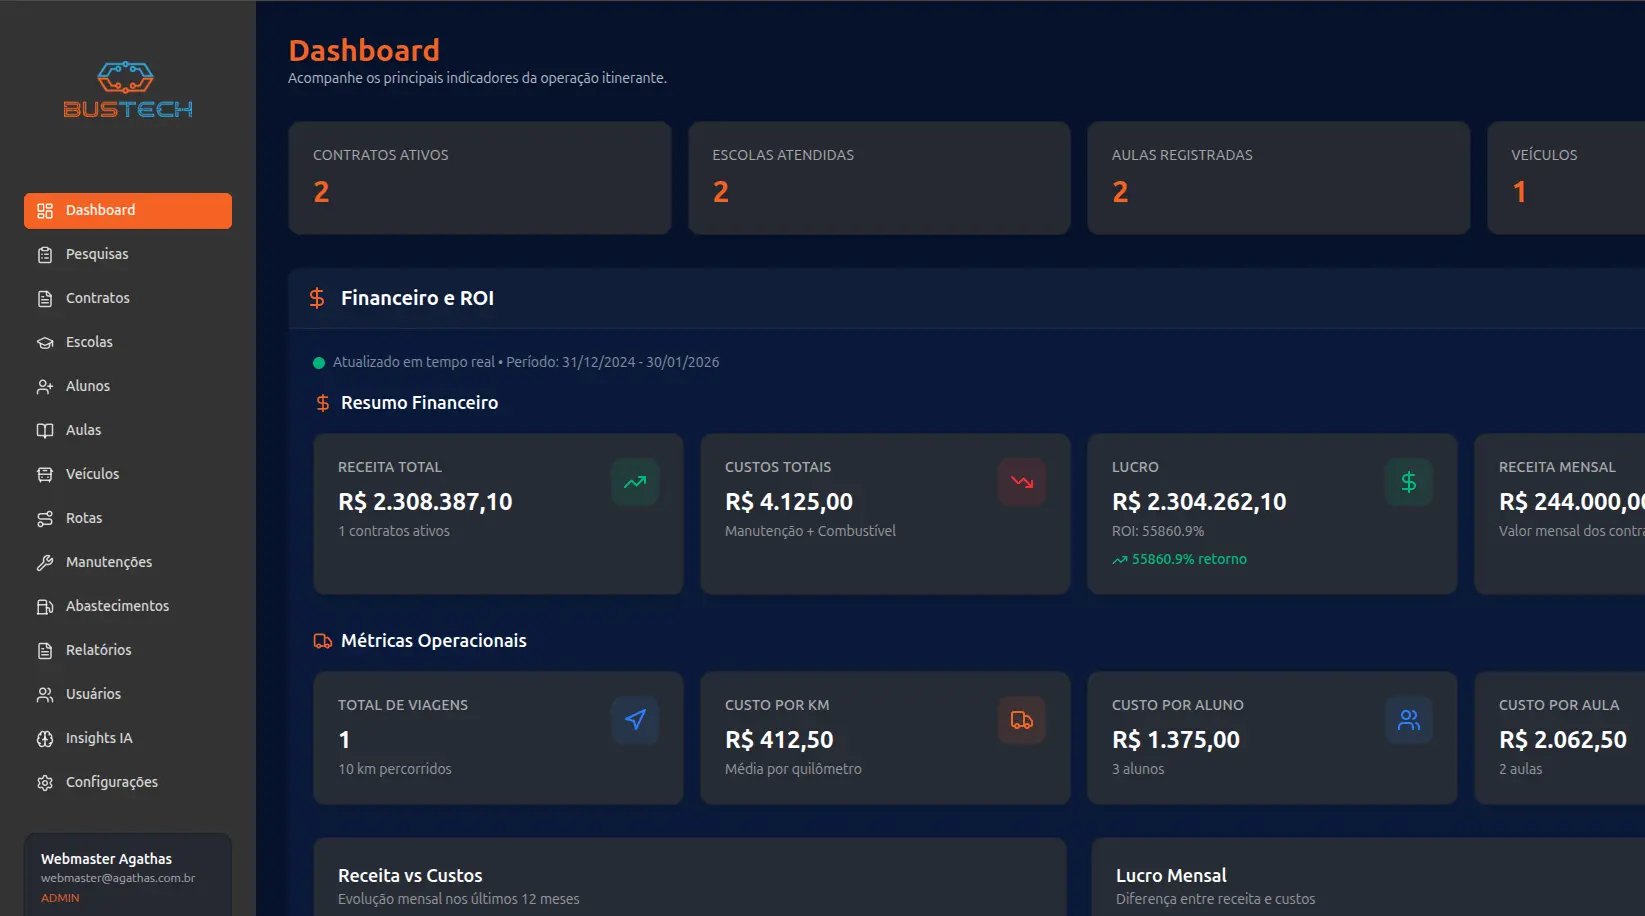1645x916 pixels.
Task: Open the Insights IA page
Action: pyautogui.click(x=98, y=738)
